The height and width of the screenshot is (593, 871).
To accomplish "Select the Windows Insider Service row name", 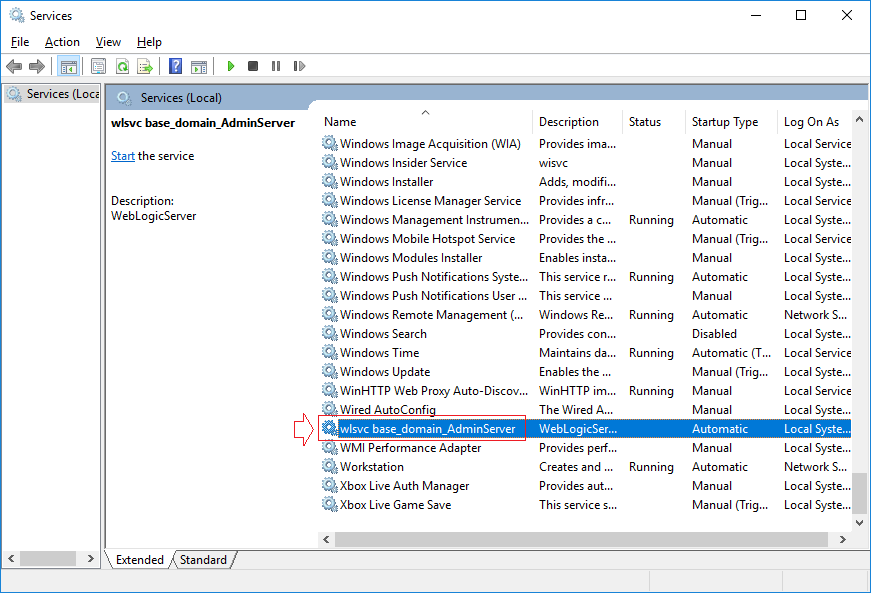I will (x=403, y=163).
